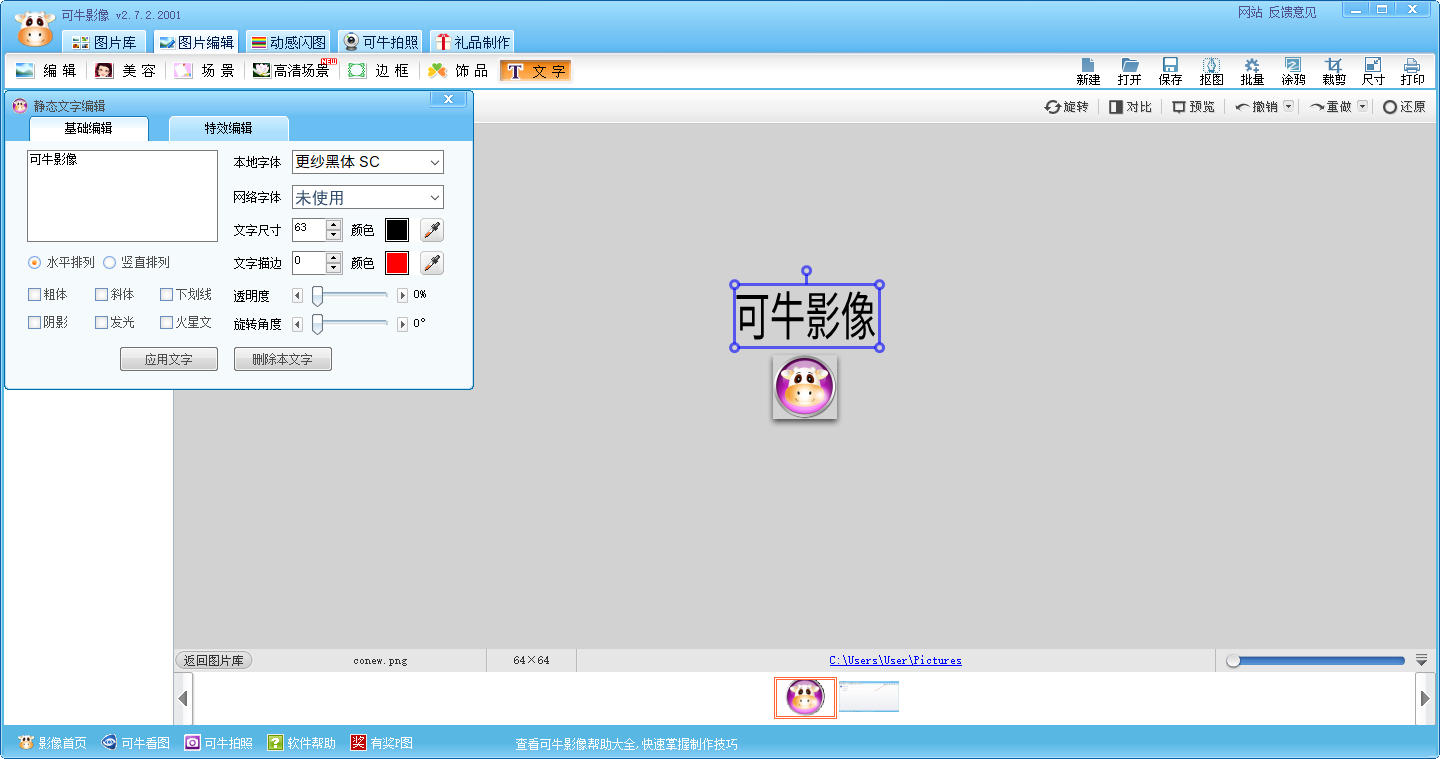The height and width of the screenshot is (759, 1440).
Task: Click the 批量 (batch) processing icon
Action: (1251, 70)
